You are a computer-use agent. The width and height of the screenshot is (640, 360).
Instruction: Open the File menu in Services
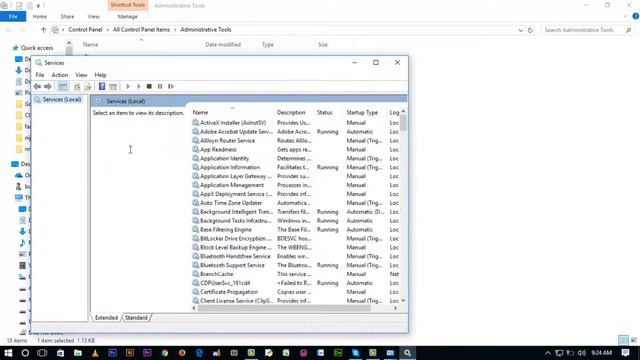[x=40, y=75]
